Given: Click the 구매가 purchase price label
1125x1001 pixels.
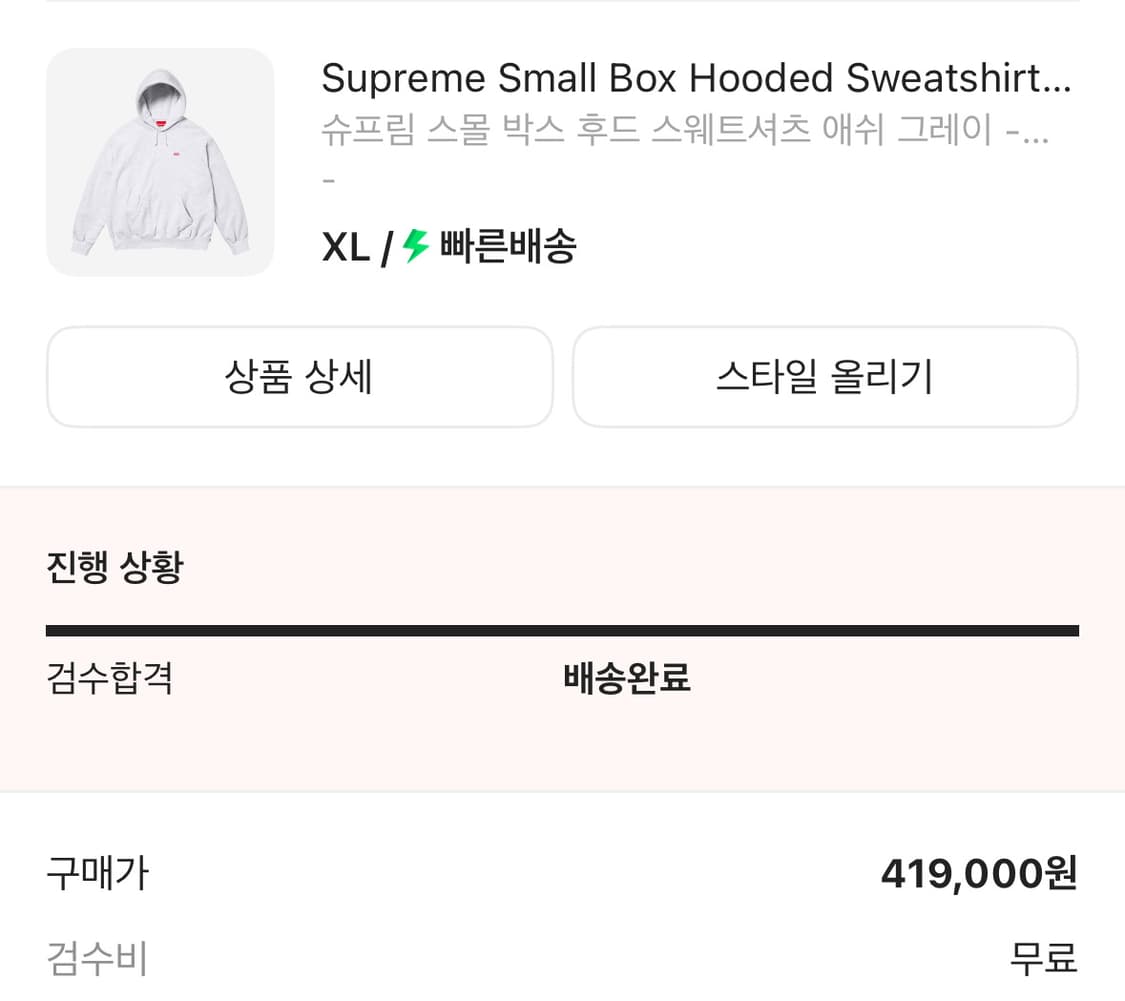Looking at the screenshot, I should (97, 872).
